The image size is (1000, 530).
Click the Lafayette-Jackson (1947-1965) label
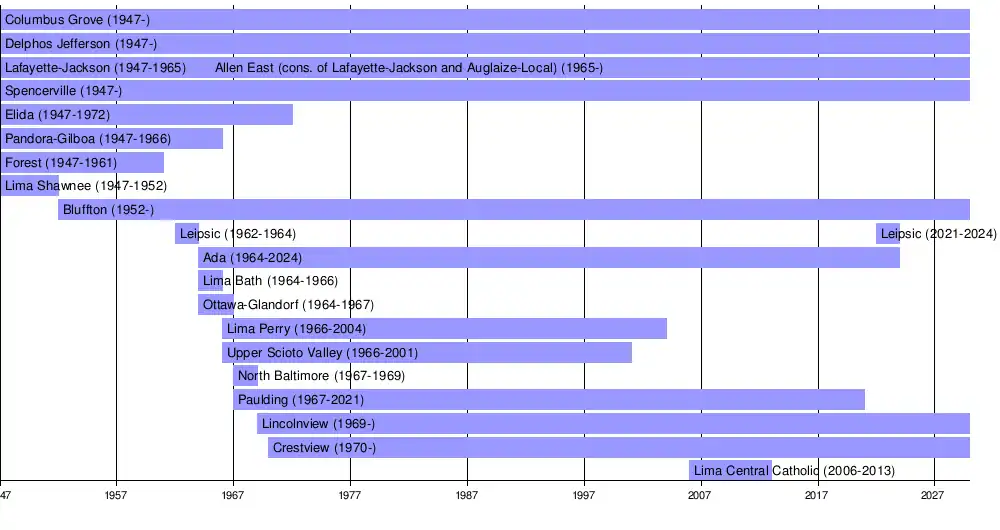pyautogui.click(x=95, y=68)
